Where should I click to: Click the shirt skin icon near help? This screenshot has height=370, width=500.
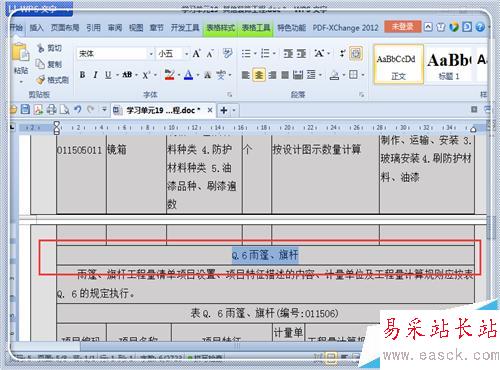coord(441,27)
